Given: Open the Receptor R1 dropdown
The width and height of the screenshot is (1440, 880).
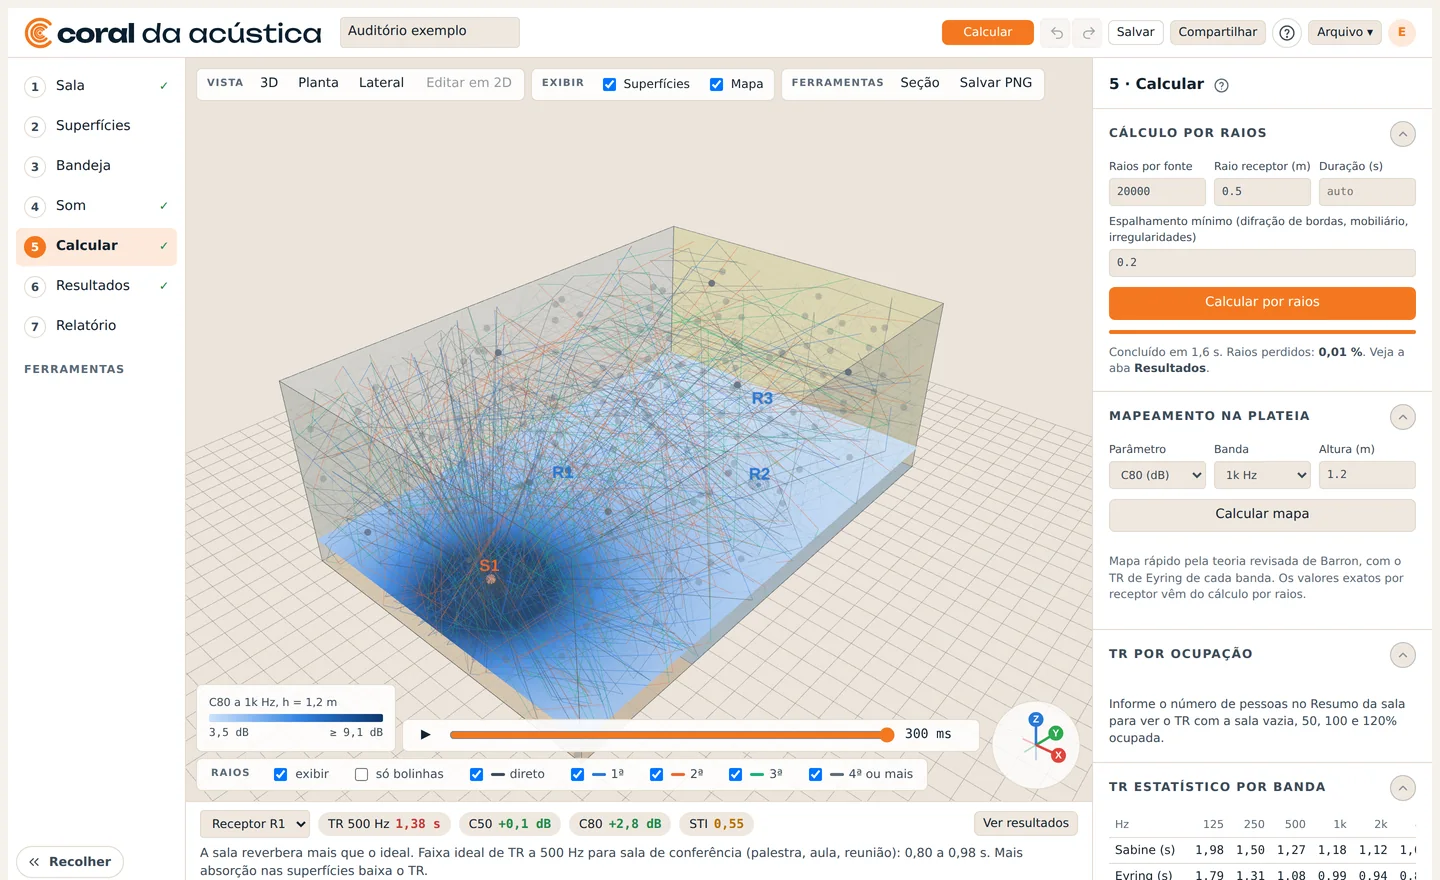Looking at the screenshot, I should click(x=255, y=824).
